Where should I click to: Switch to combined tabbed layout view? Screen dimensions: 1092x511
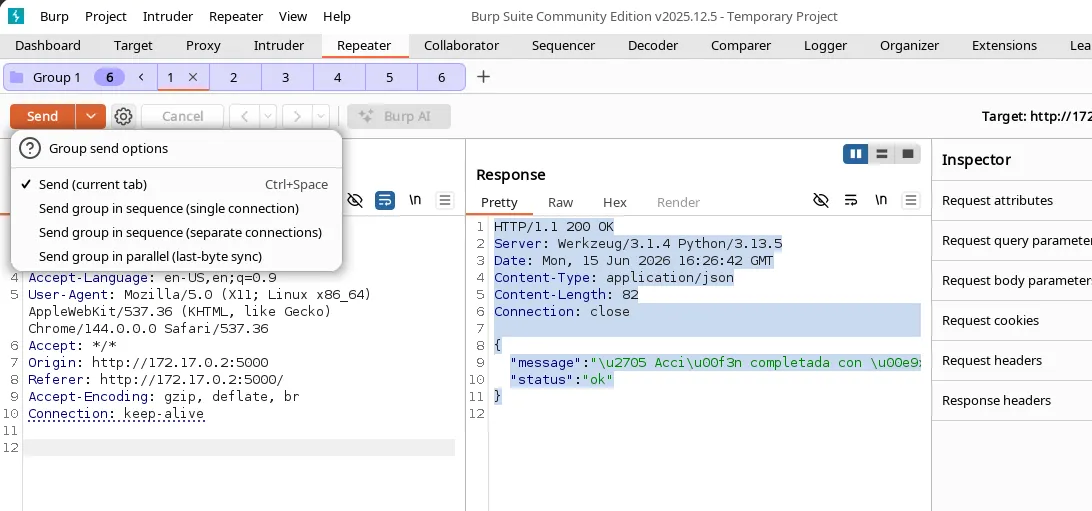tap(907, 154)
